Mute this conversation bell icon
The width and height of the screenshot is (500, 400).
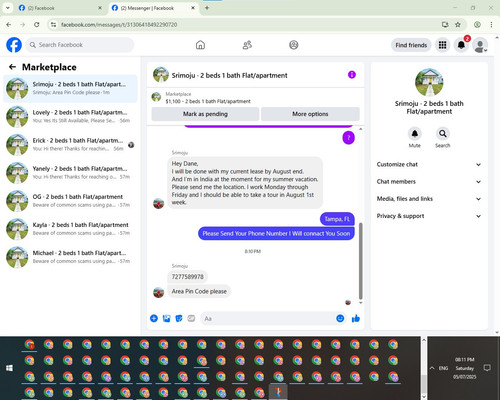(414, 134)
